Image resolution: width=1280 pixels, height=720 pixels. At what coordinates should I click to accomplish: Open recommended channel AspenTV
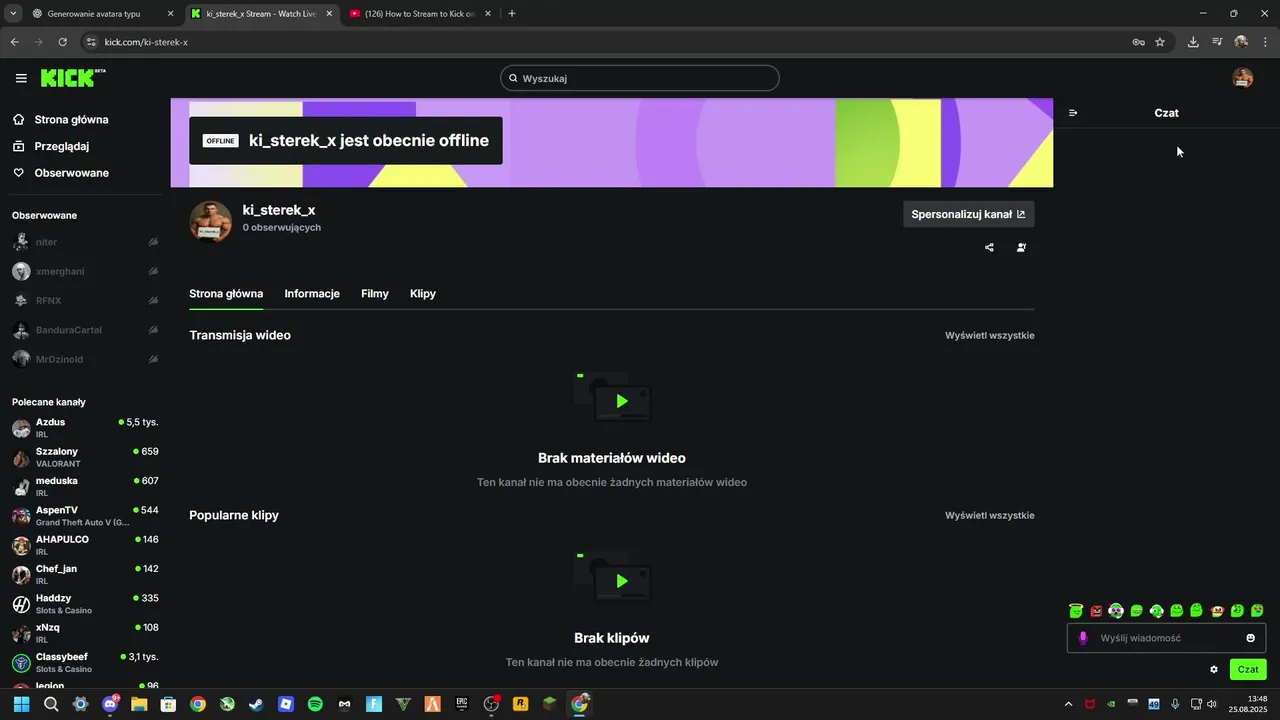[85, 516]
